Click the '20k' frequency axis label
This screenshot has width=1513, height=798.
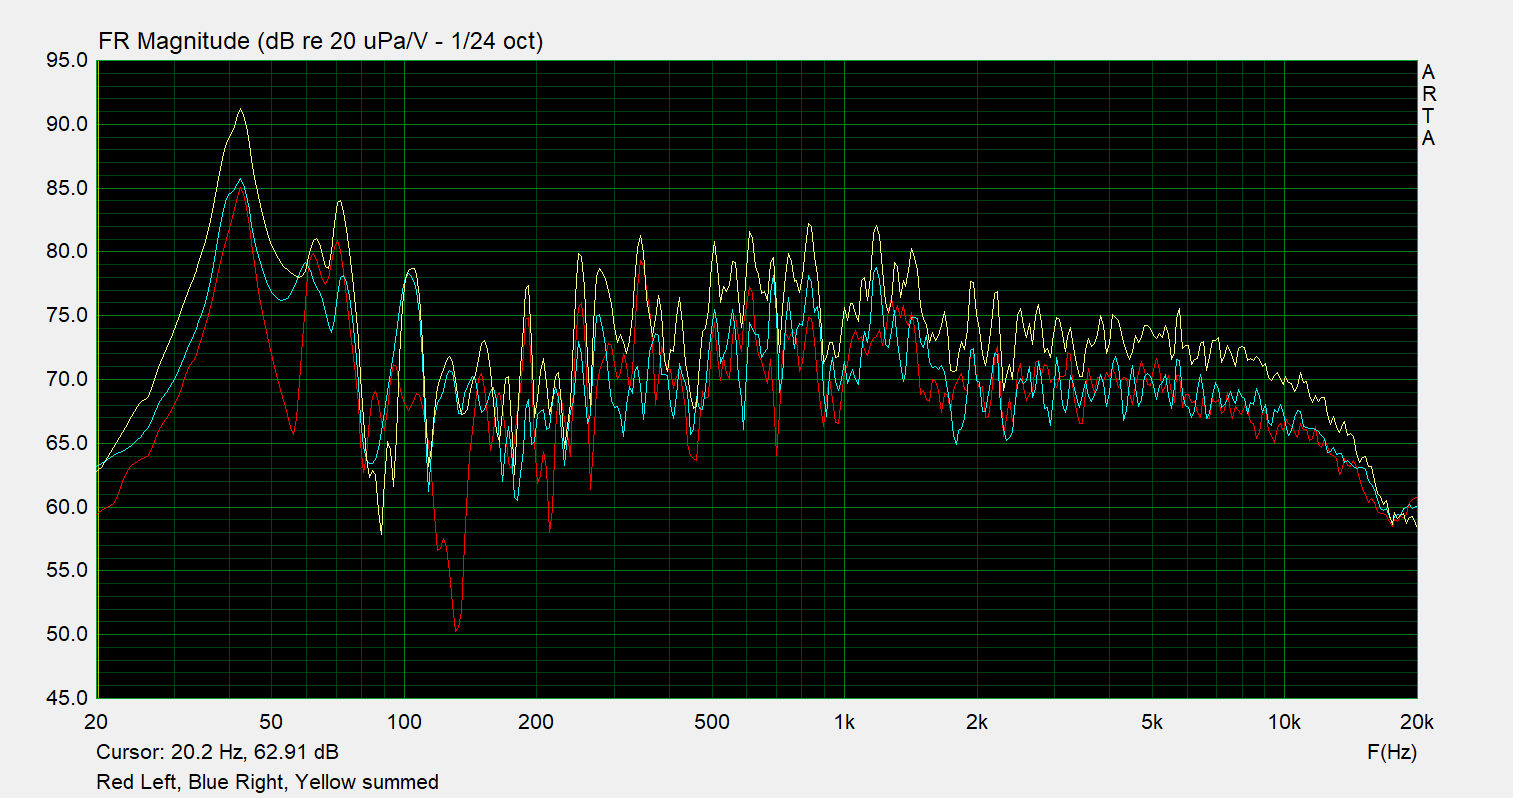tap(1417, 722)
